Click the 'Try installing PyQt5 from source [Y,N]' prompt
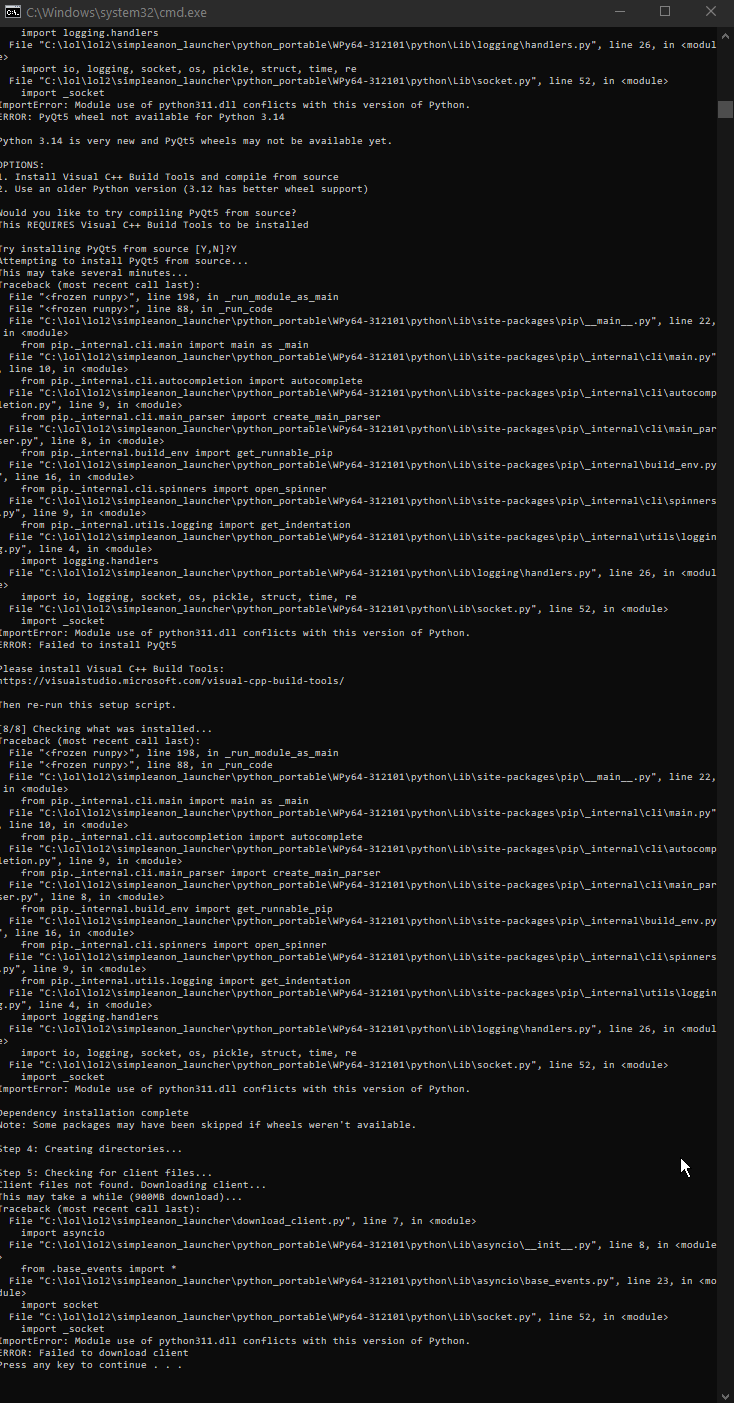The image size is (734, 1403). [118, 249]
